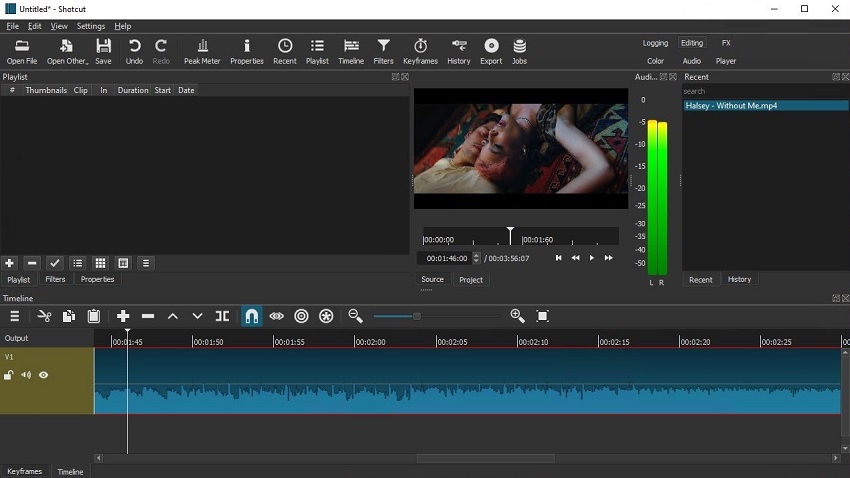Mute the V1 track audio
850x478 pixels.
click(x=26, y=375)
